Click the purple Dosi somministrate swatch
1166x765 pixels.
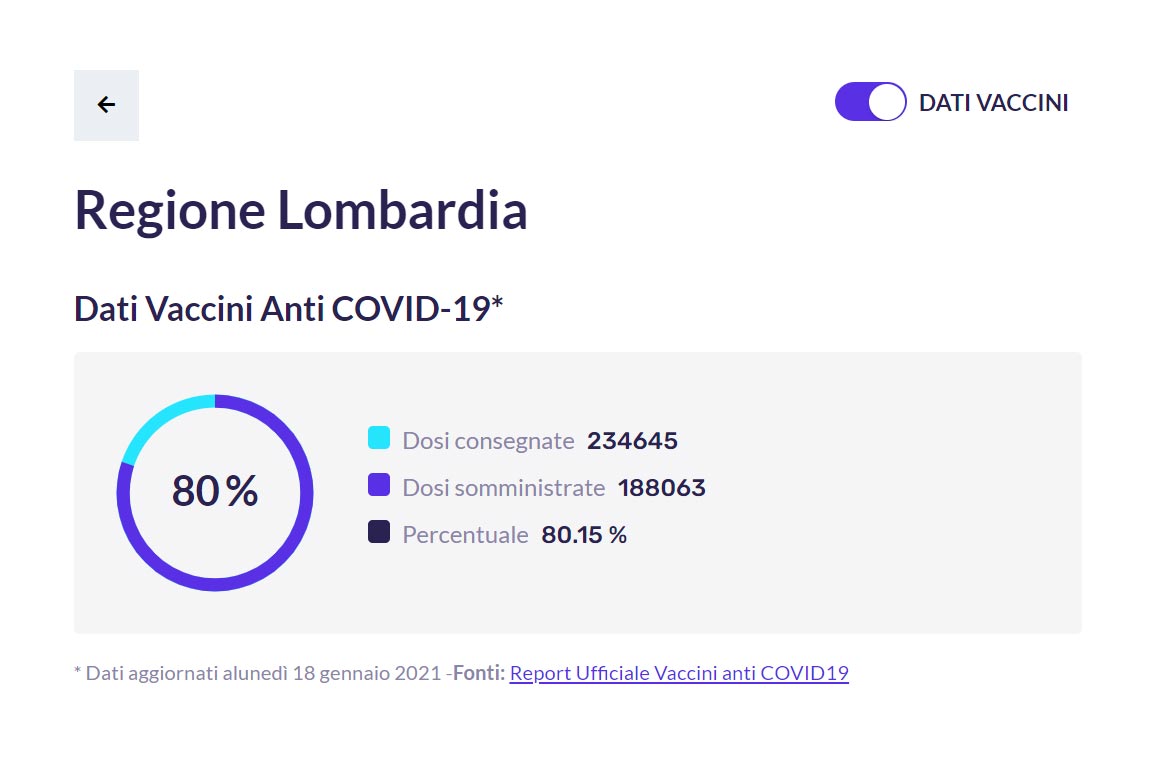(379, 485)
